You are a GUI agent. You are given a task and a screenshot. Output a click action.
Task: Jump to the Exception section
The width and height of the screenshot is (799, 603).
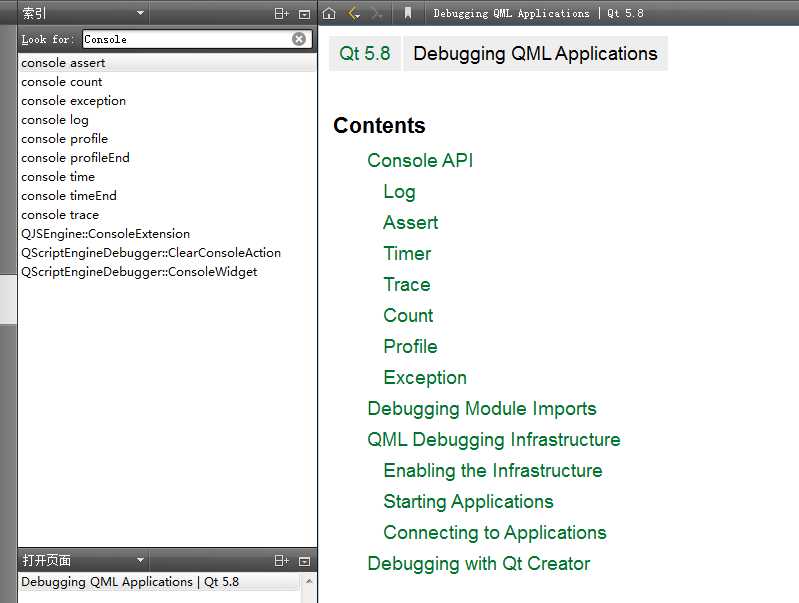[425, 378]
